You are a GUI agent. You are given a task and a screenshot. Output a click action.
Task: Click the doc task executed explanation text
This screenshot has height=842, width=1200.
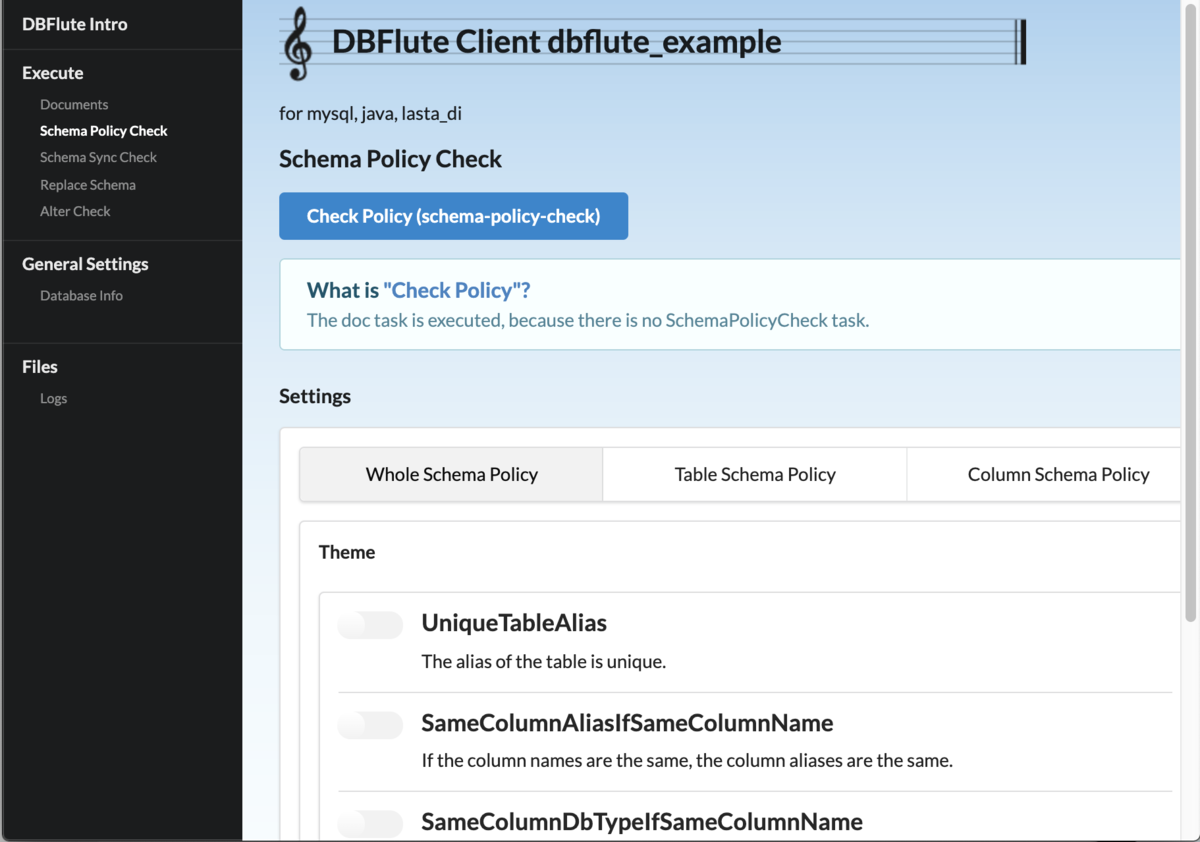[588, 321]
